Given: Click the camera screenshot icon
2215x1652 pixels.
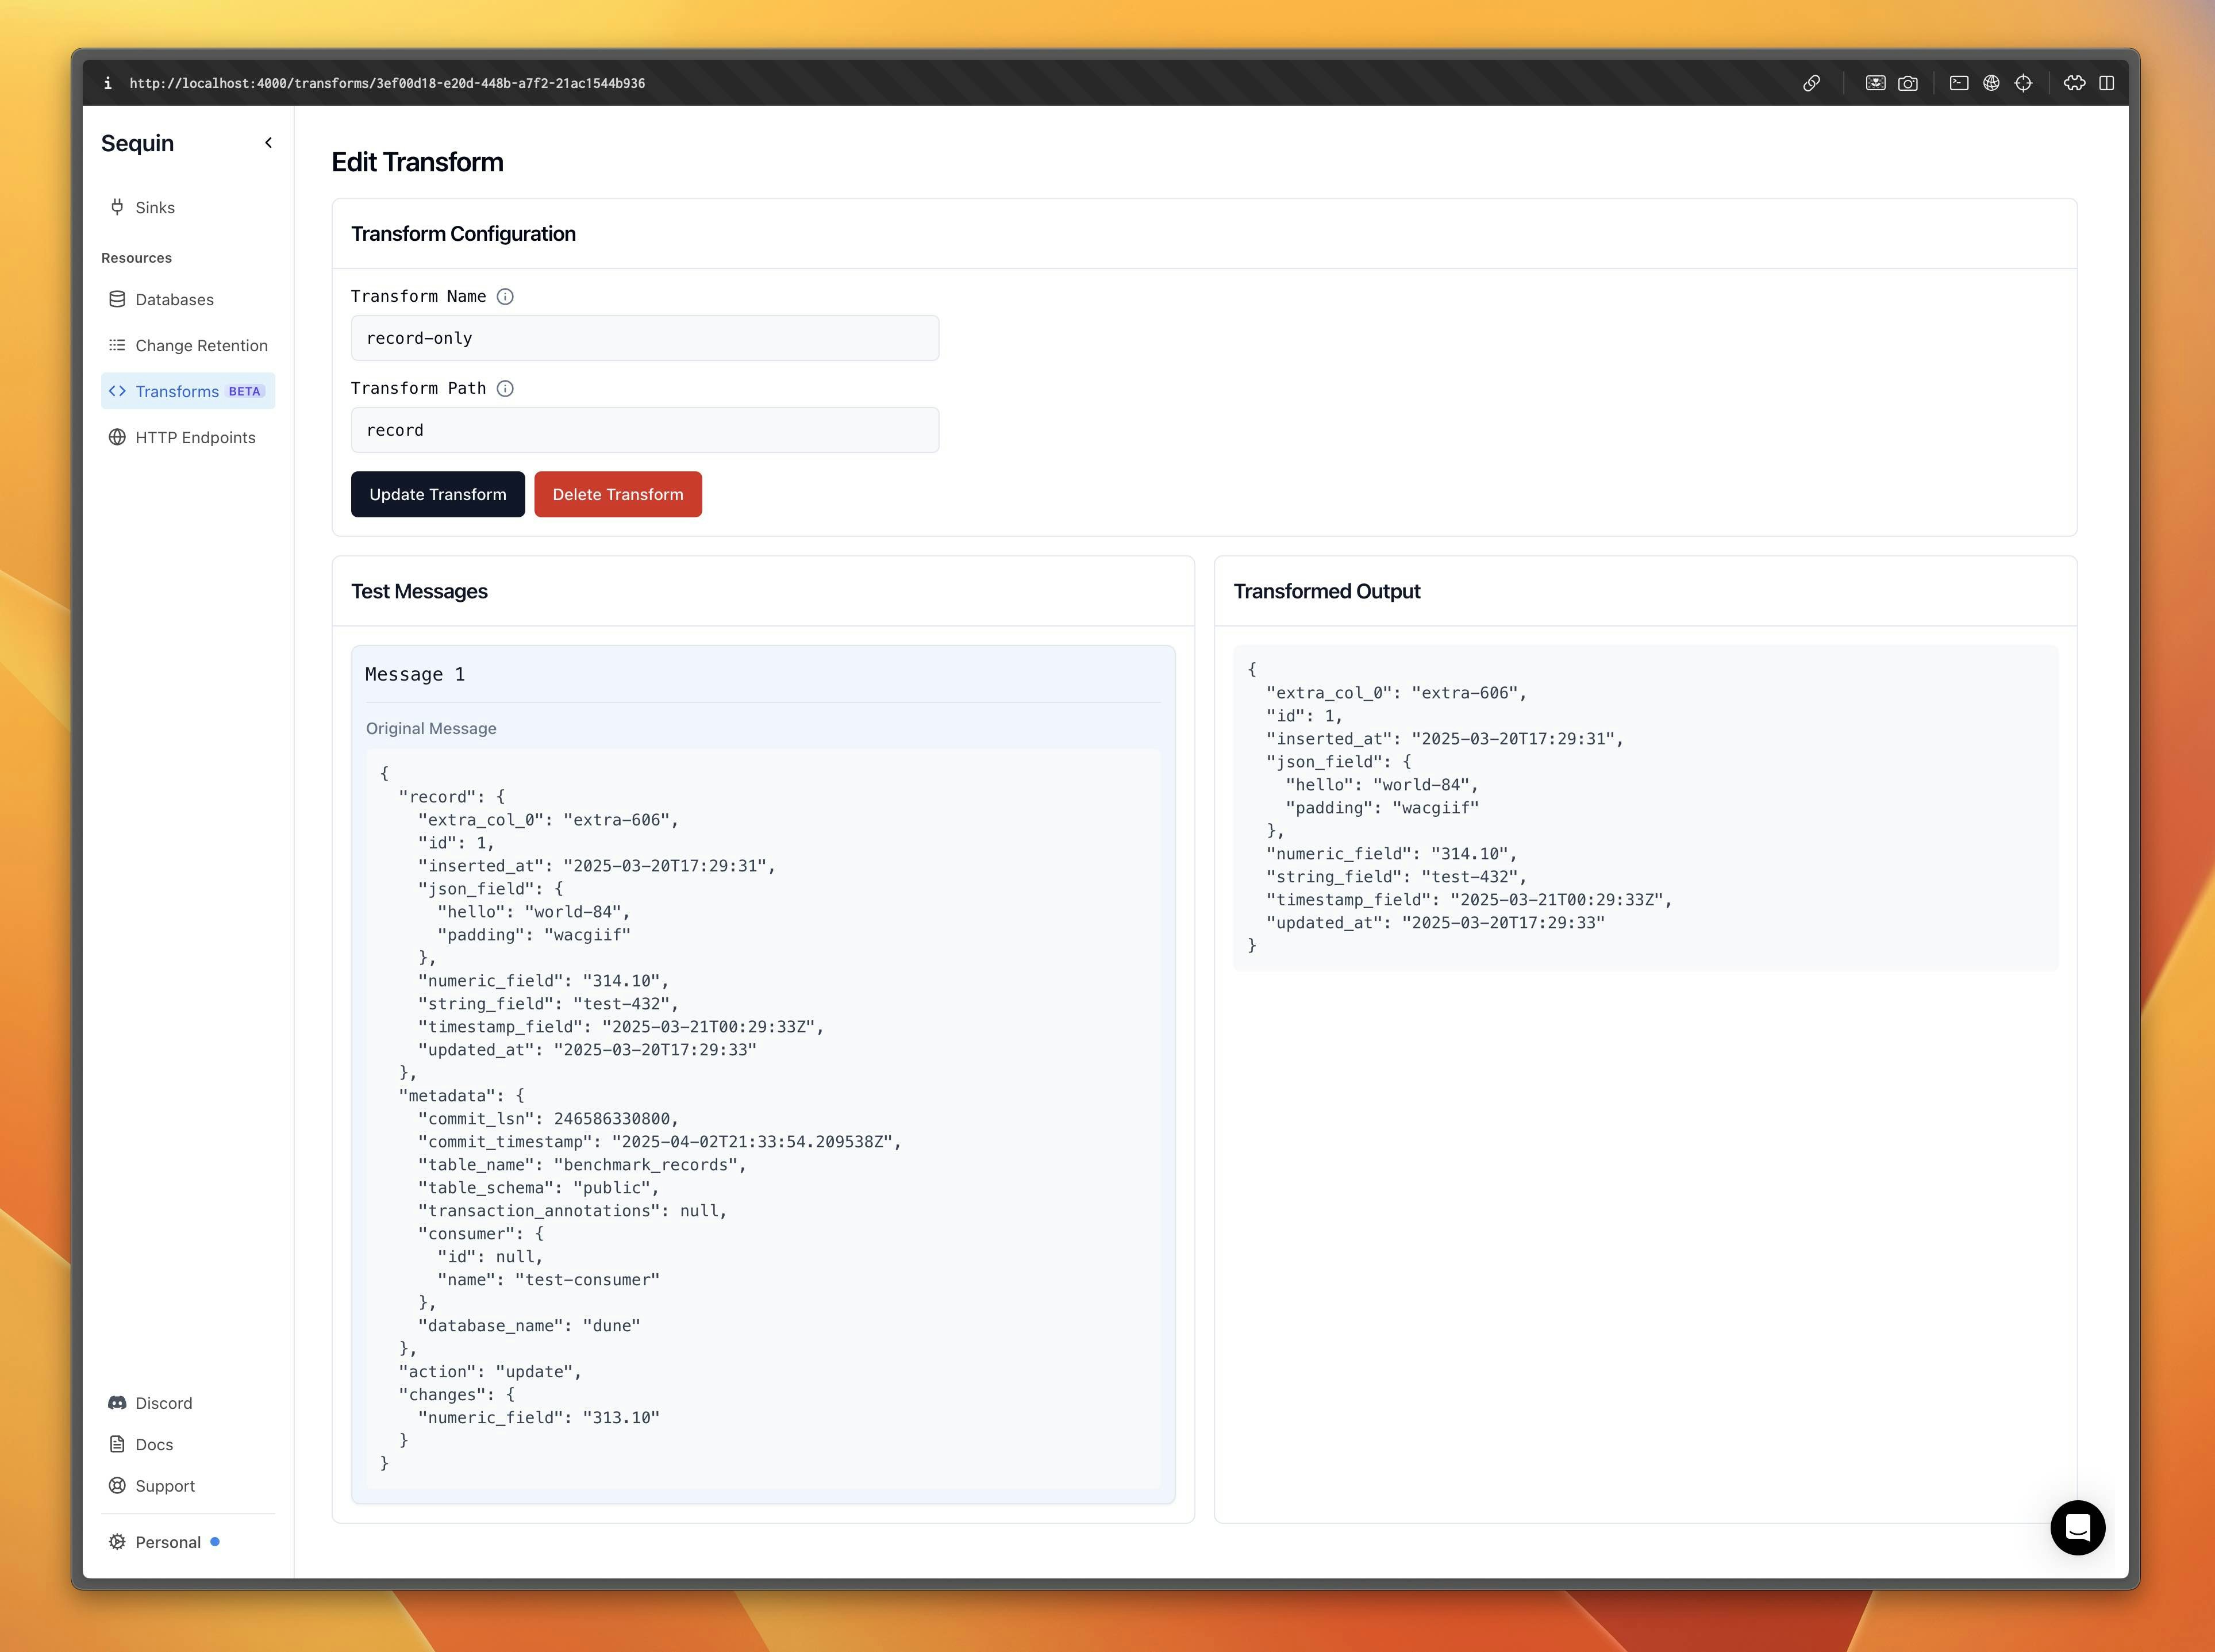Looking at the screenshot, I should [1908, 83].
